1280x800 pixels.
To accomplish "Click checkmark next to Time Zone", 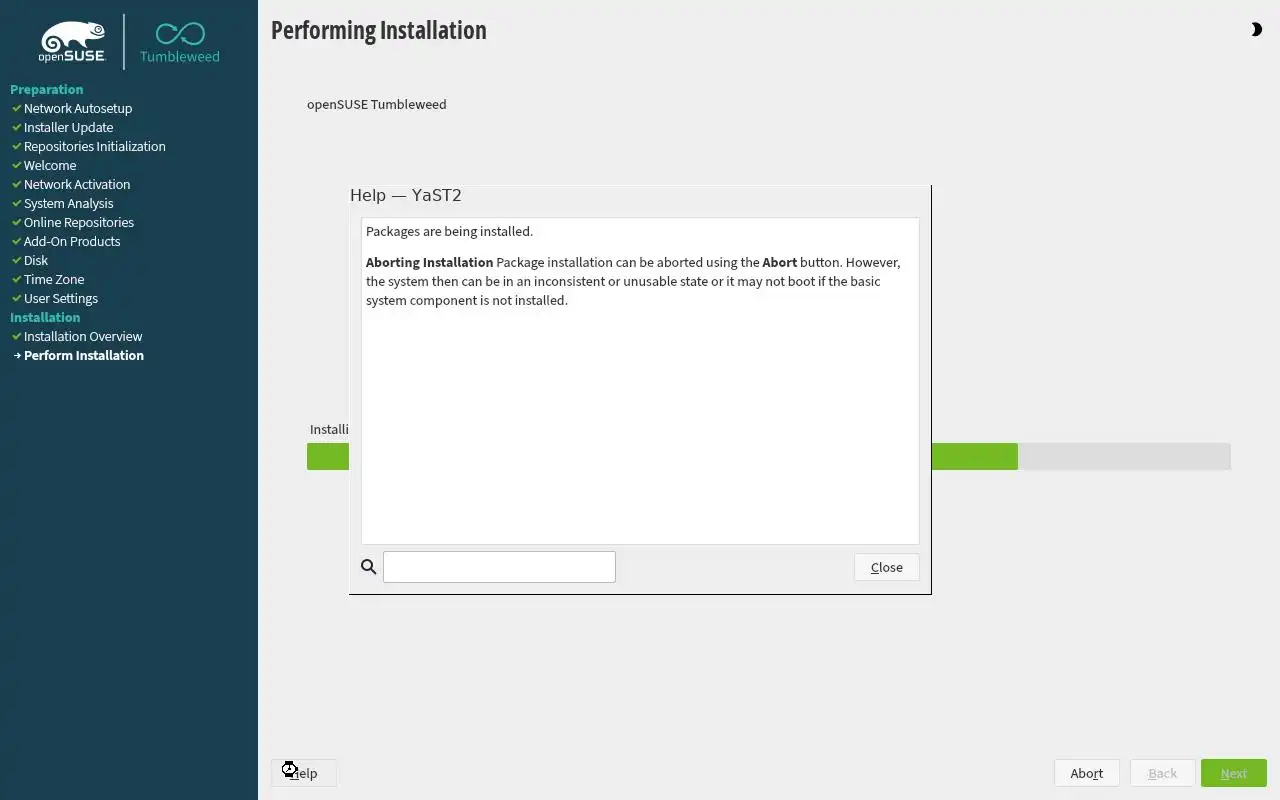I will (x=16, y=279).
